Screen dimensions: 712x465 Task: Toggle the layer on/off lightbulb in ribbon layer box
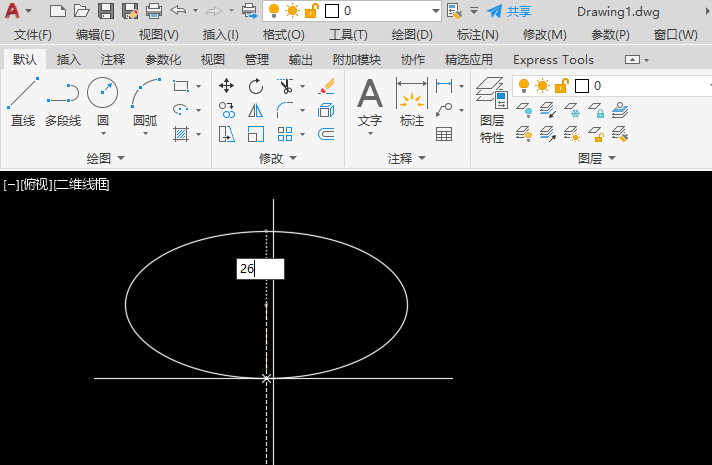coord(523,86)
